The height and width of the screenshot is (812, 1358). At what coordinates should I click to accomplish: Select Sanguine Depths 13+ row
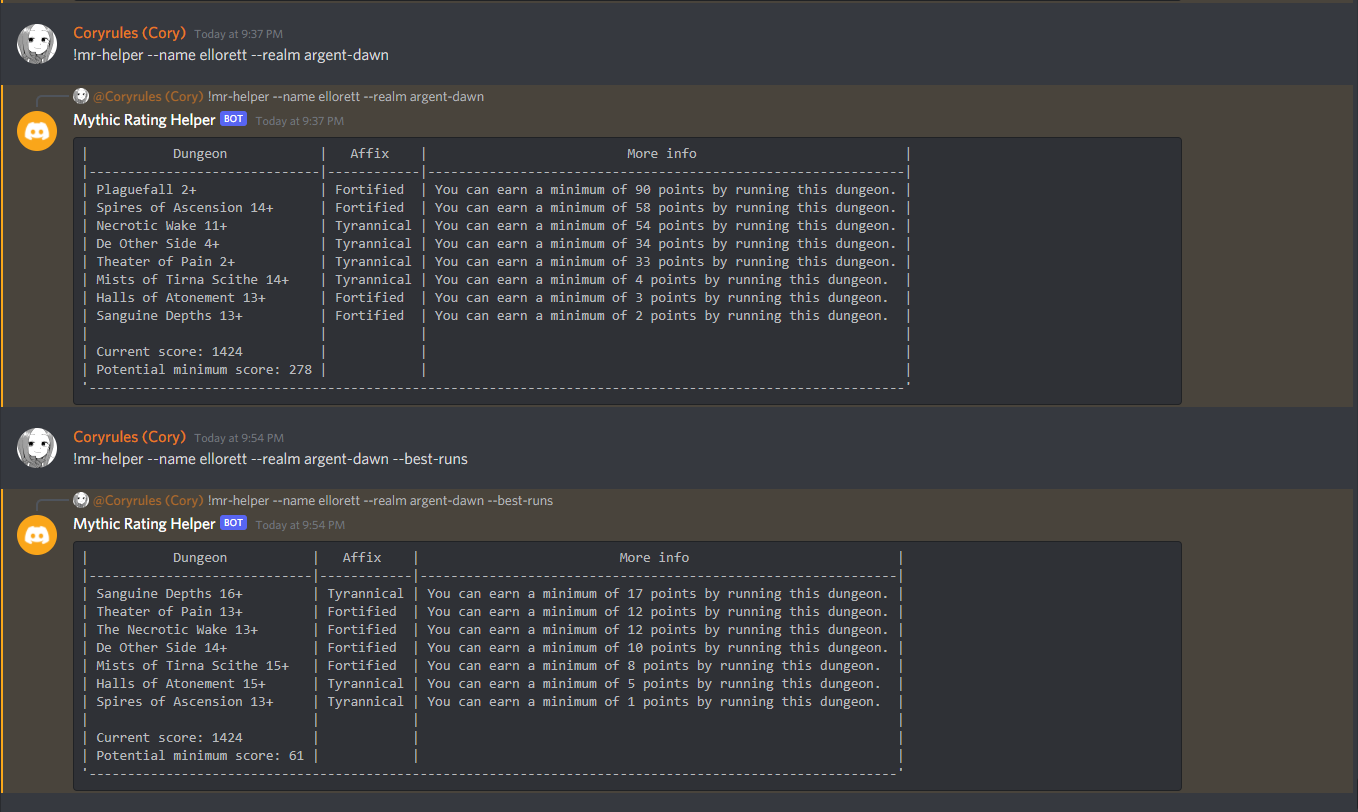496,315
